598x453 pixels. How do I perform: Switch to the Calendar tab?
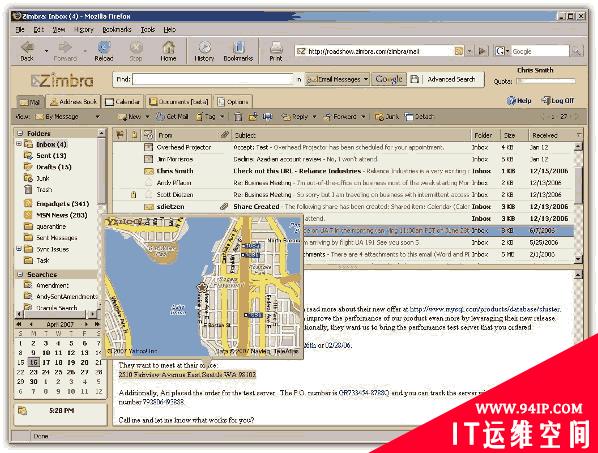click(x=123, y=102)
